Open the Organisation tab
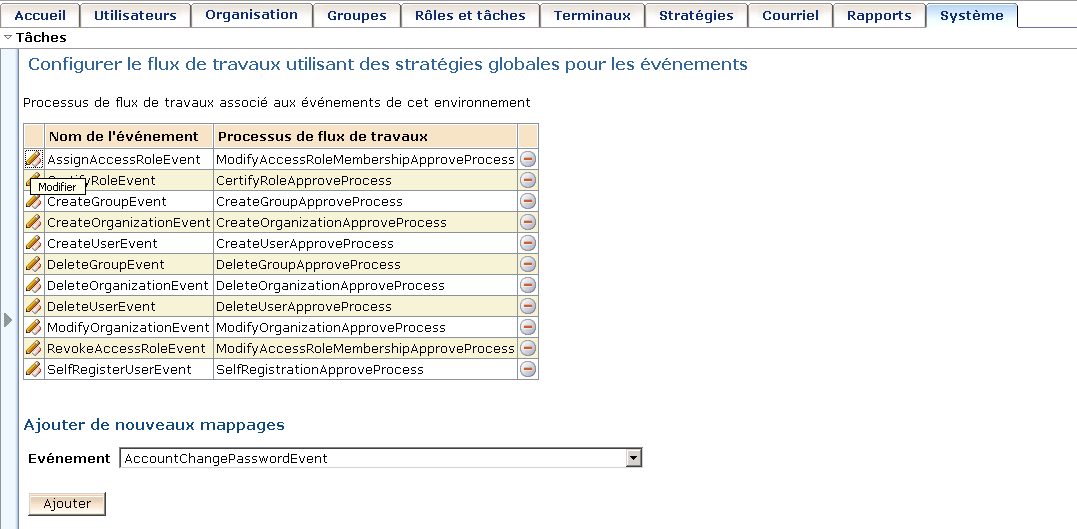Screen dimensions: 1077x529 pyautogui.click(x=251, y=15)
